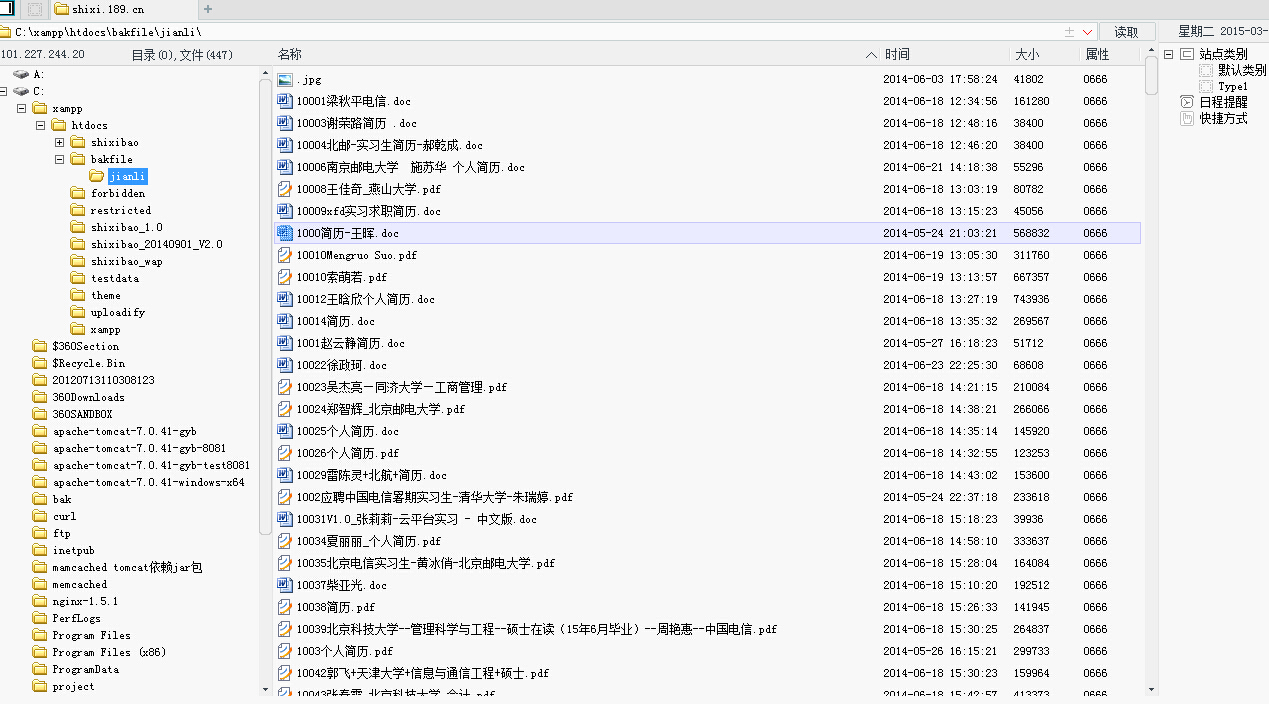This screenshot has height=704, width=1269.
Task: Click the ± icon in the path bar
Action: pos(1069,32)
